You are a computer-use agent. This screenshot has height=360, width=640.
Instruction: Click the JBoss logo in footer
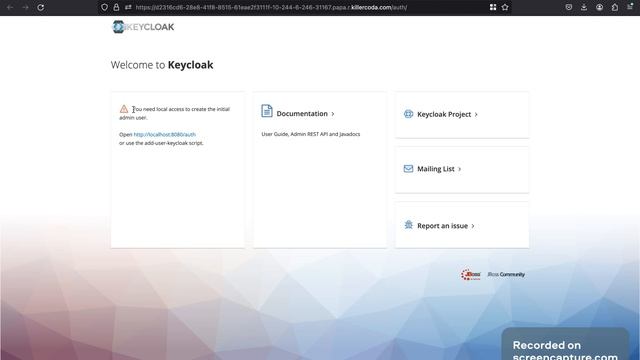coord(471,274)
